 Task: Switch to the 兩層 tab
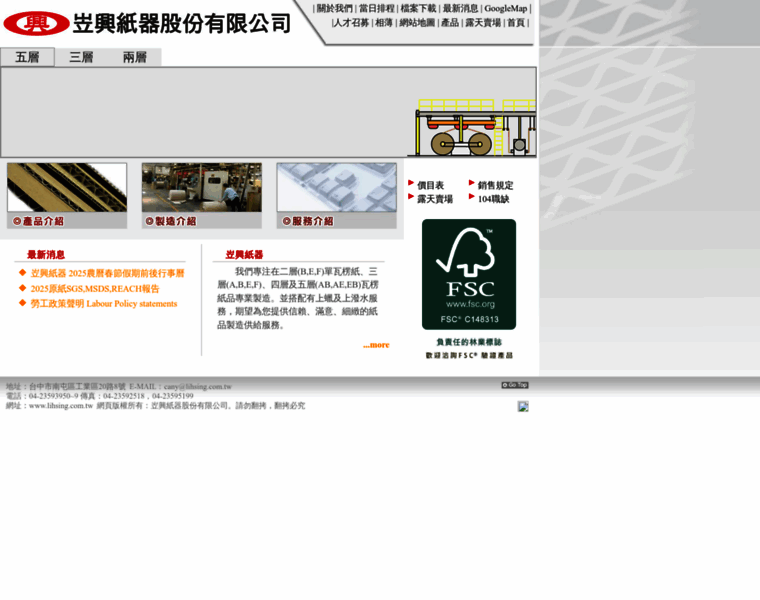pos(135,57)
